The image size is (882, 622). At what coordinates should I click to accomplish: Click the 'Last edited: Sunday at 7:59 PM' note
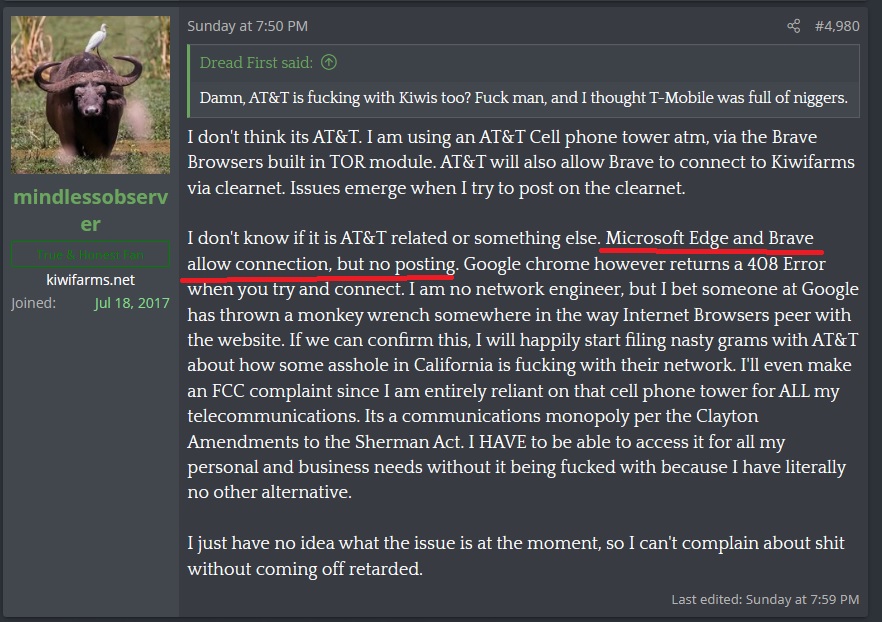pyautogui.click(x=765, y=600)
